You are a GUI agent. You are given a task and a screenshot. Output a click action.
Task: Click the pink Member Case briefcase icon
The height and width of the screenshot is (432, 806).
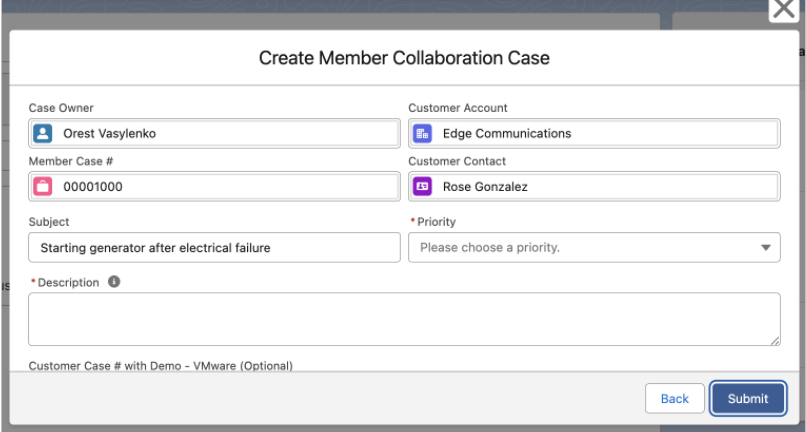[x=42, y=186]
